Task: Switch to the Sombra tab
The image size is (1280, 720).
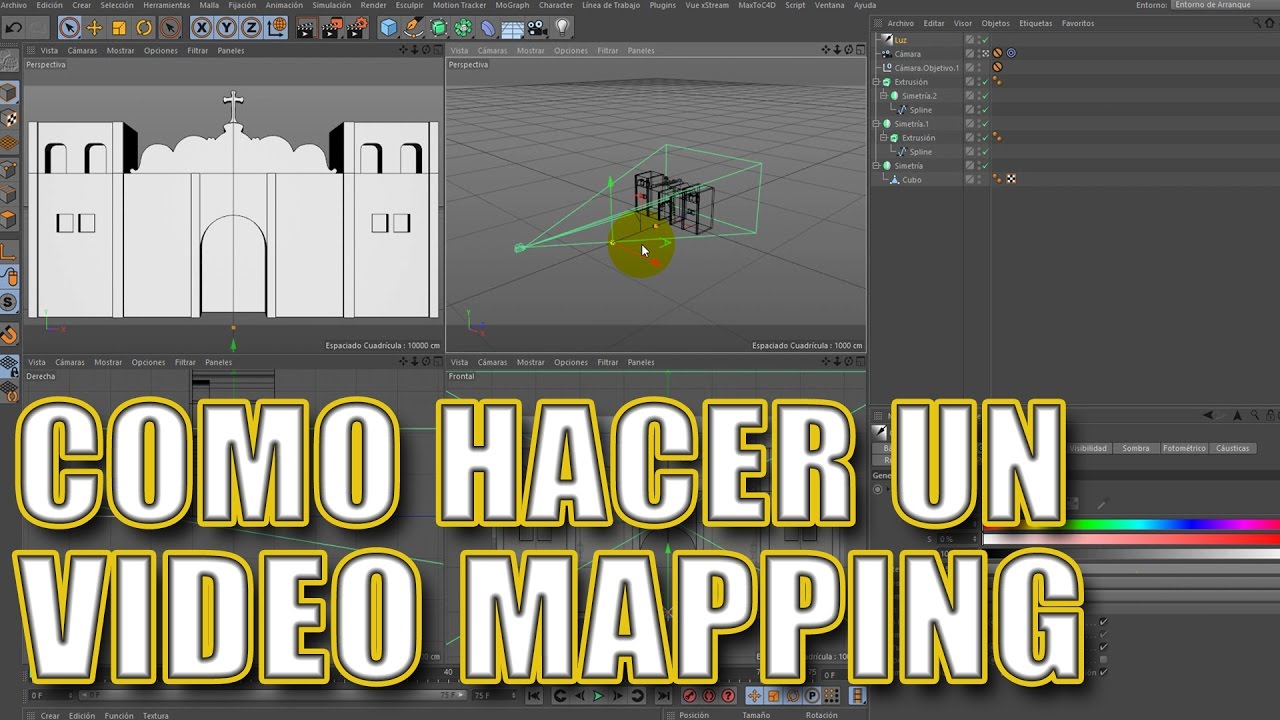Action: [1135, 448]
